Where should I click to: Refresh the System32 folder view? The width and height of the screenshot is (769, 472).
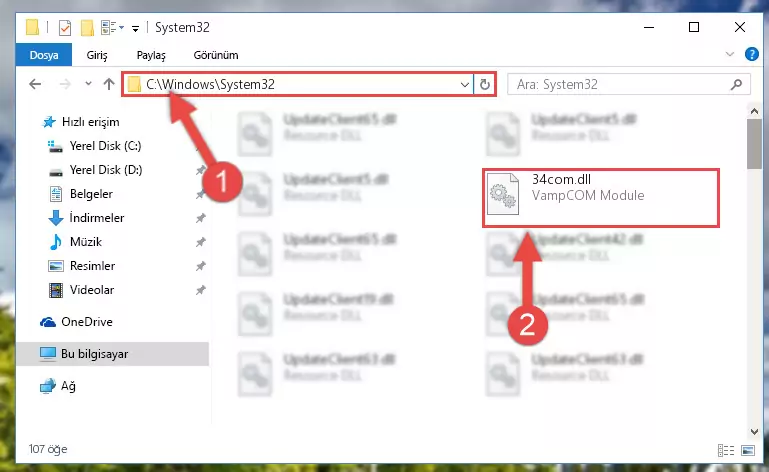tap(485, 84)
